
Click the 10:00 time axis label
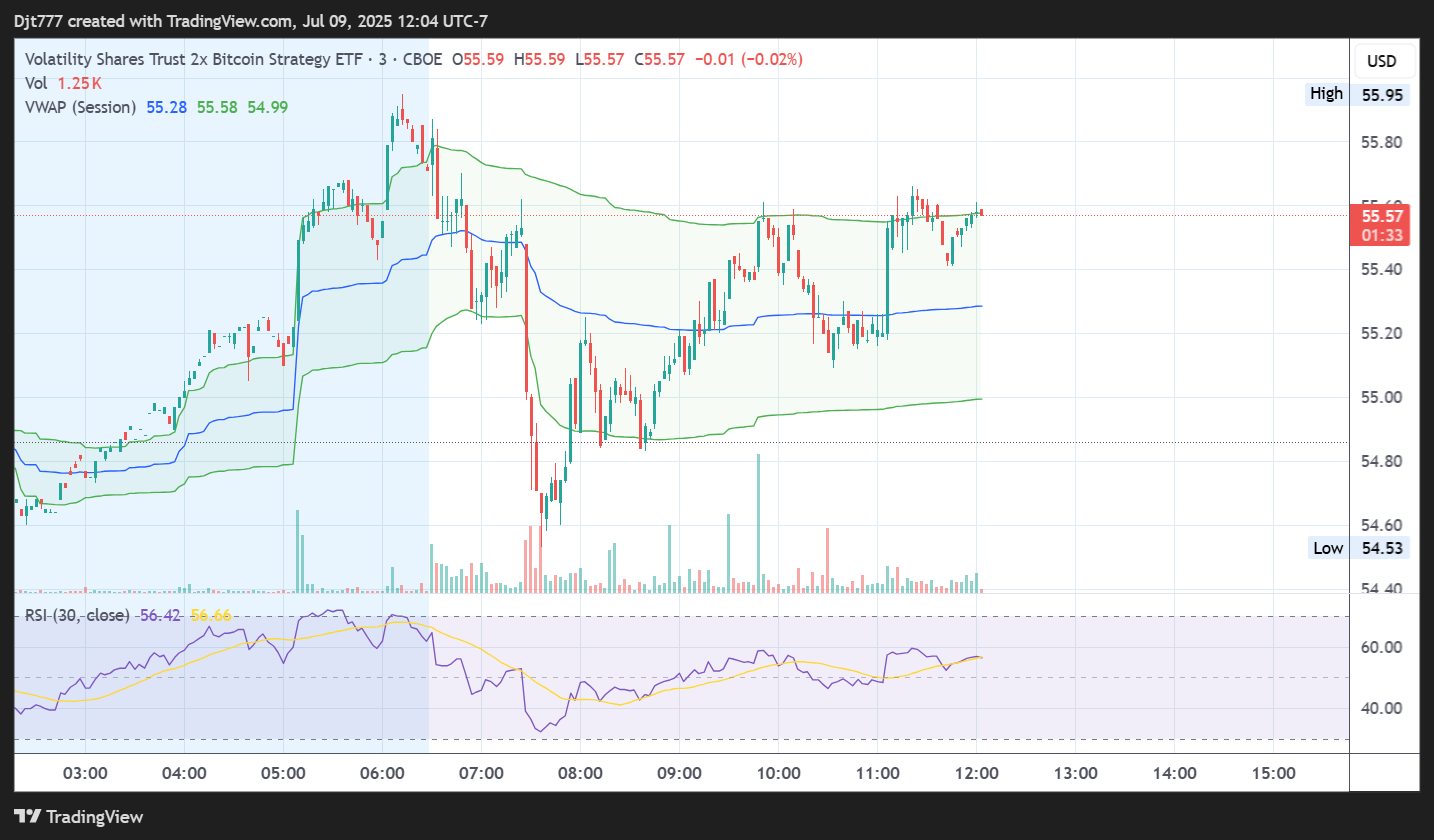pyautogui.click(x=779, y=773)
